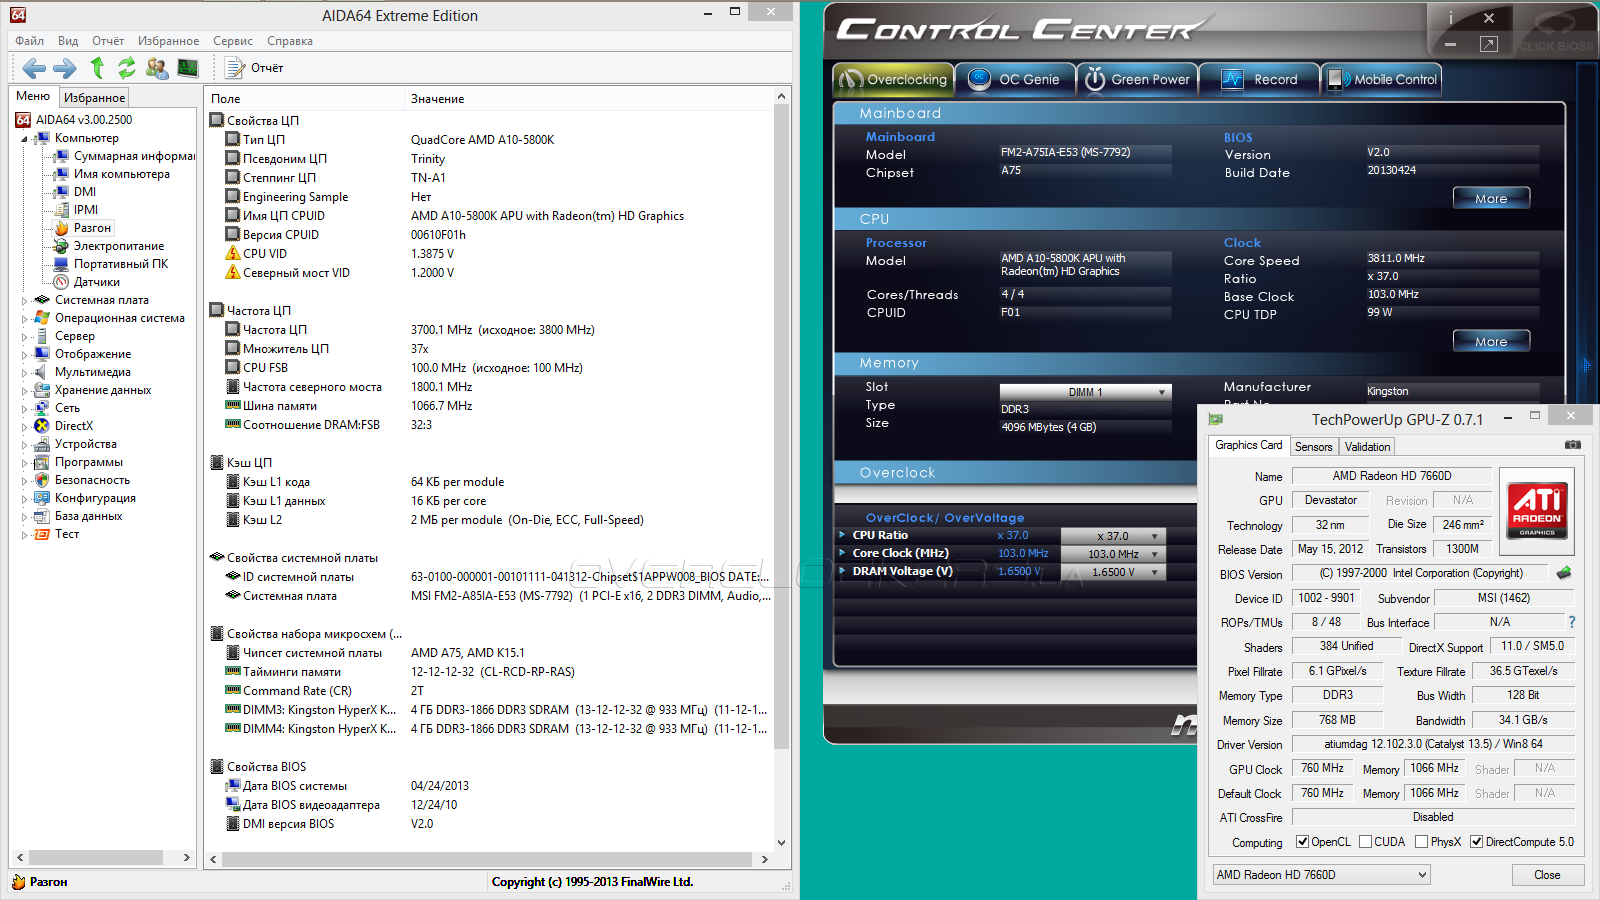The width and height of the screenshot is (1600, 900).
Task: Click the Значение column header in AIDA64
Action: (x=590, y=99)
